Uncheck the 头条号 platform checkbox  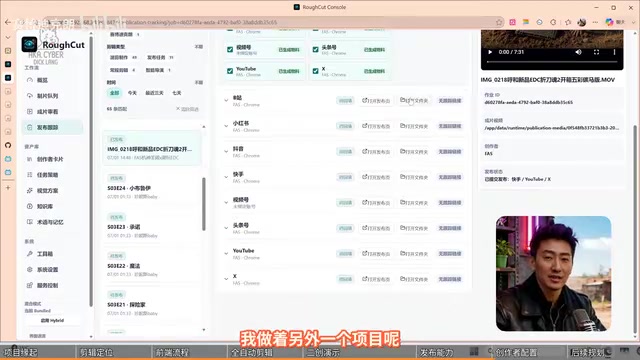pos(316,49)
